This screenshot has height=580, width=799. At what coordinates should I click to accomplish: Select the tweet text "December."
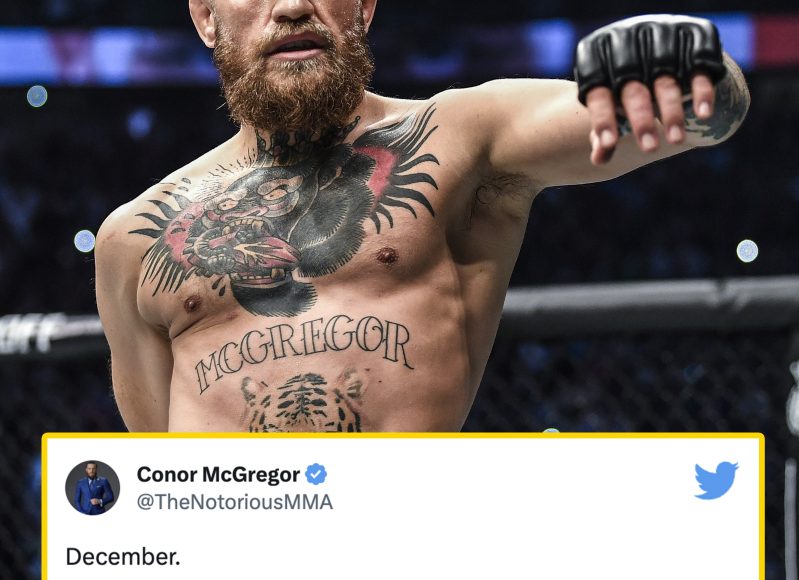pyautogui.click(x=123, y=557)
